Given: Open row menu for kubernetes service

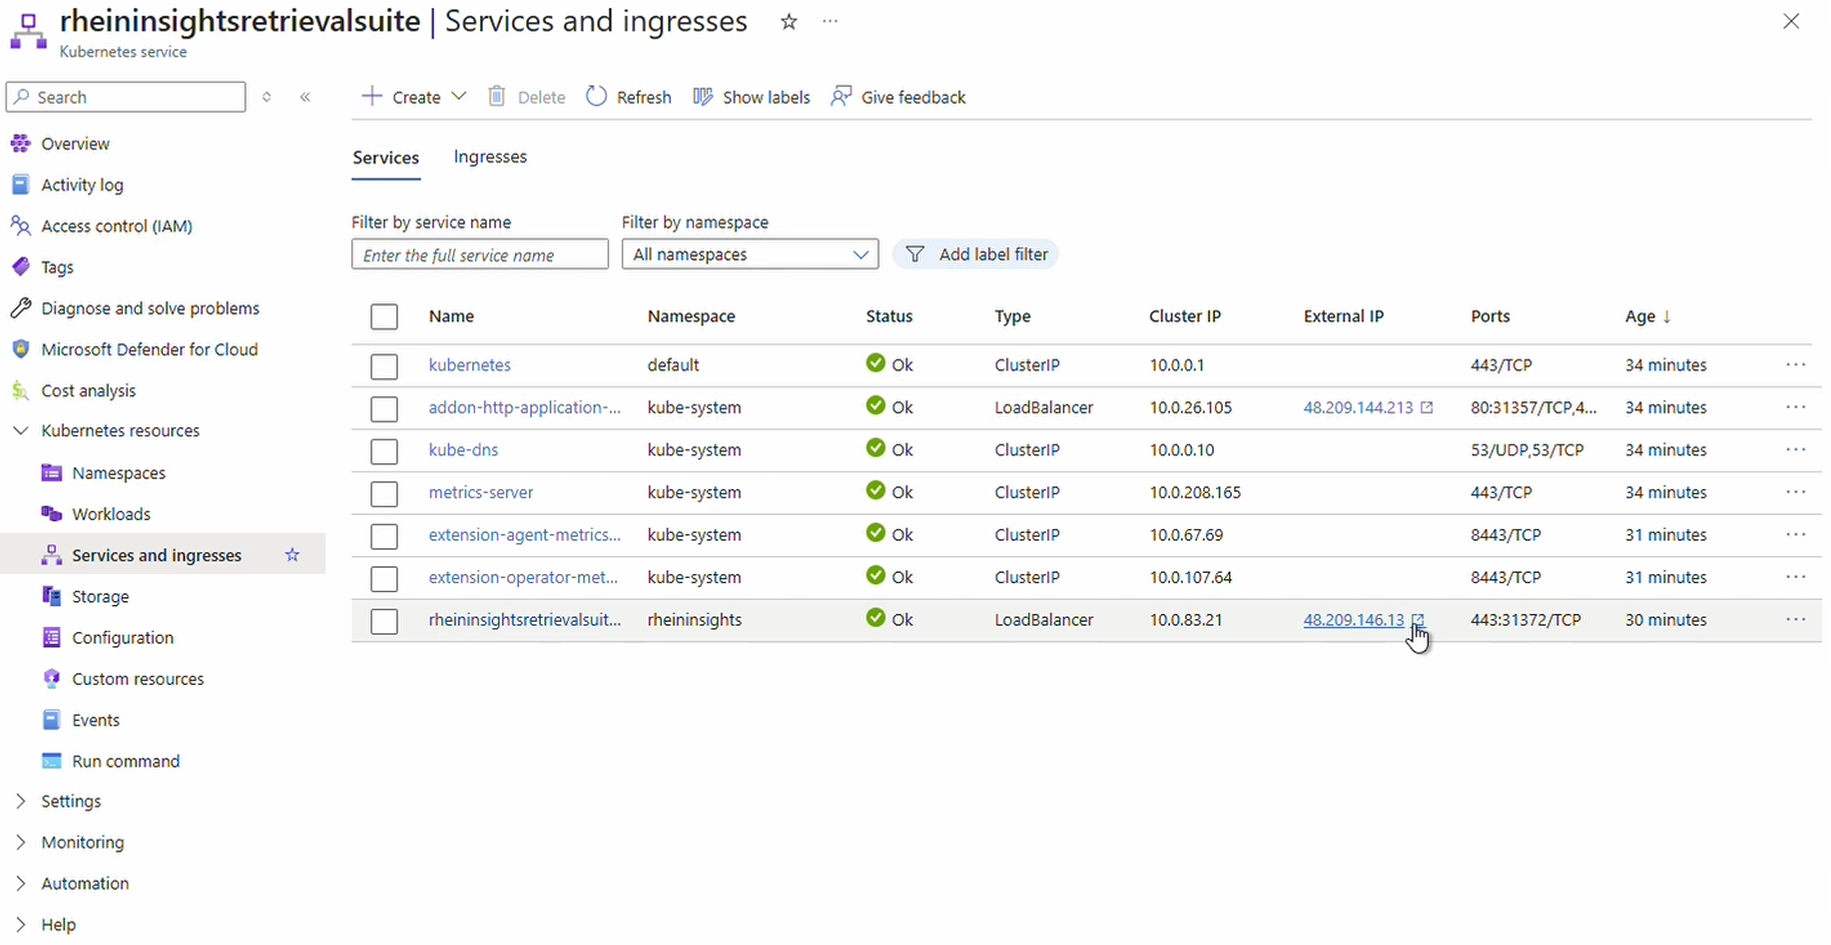Looking at the screenshot, I should pos(1796,365).
